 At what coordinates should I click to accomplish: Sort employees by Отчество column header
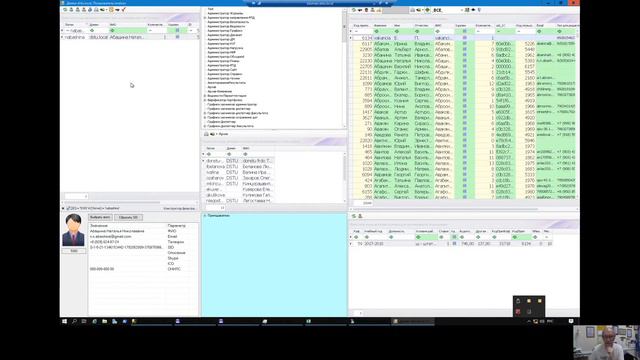point(422,26)
